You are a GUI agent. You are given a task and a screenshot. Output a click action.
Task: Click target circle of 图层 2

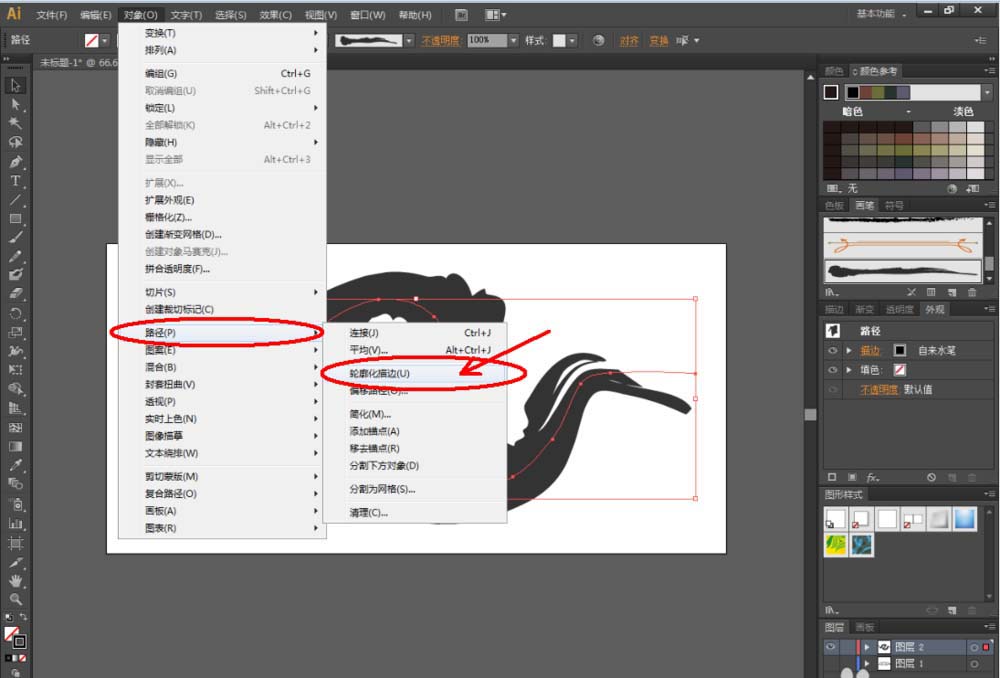point(974,647)
